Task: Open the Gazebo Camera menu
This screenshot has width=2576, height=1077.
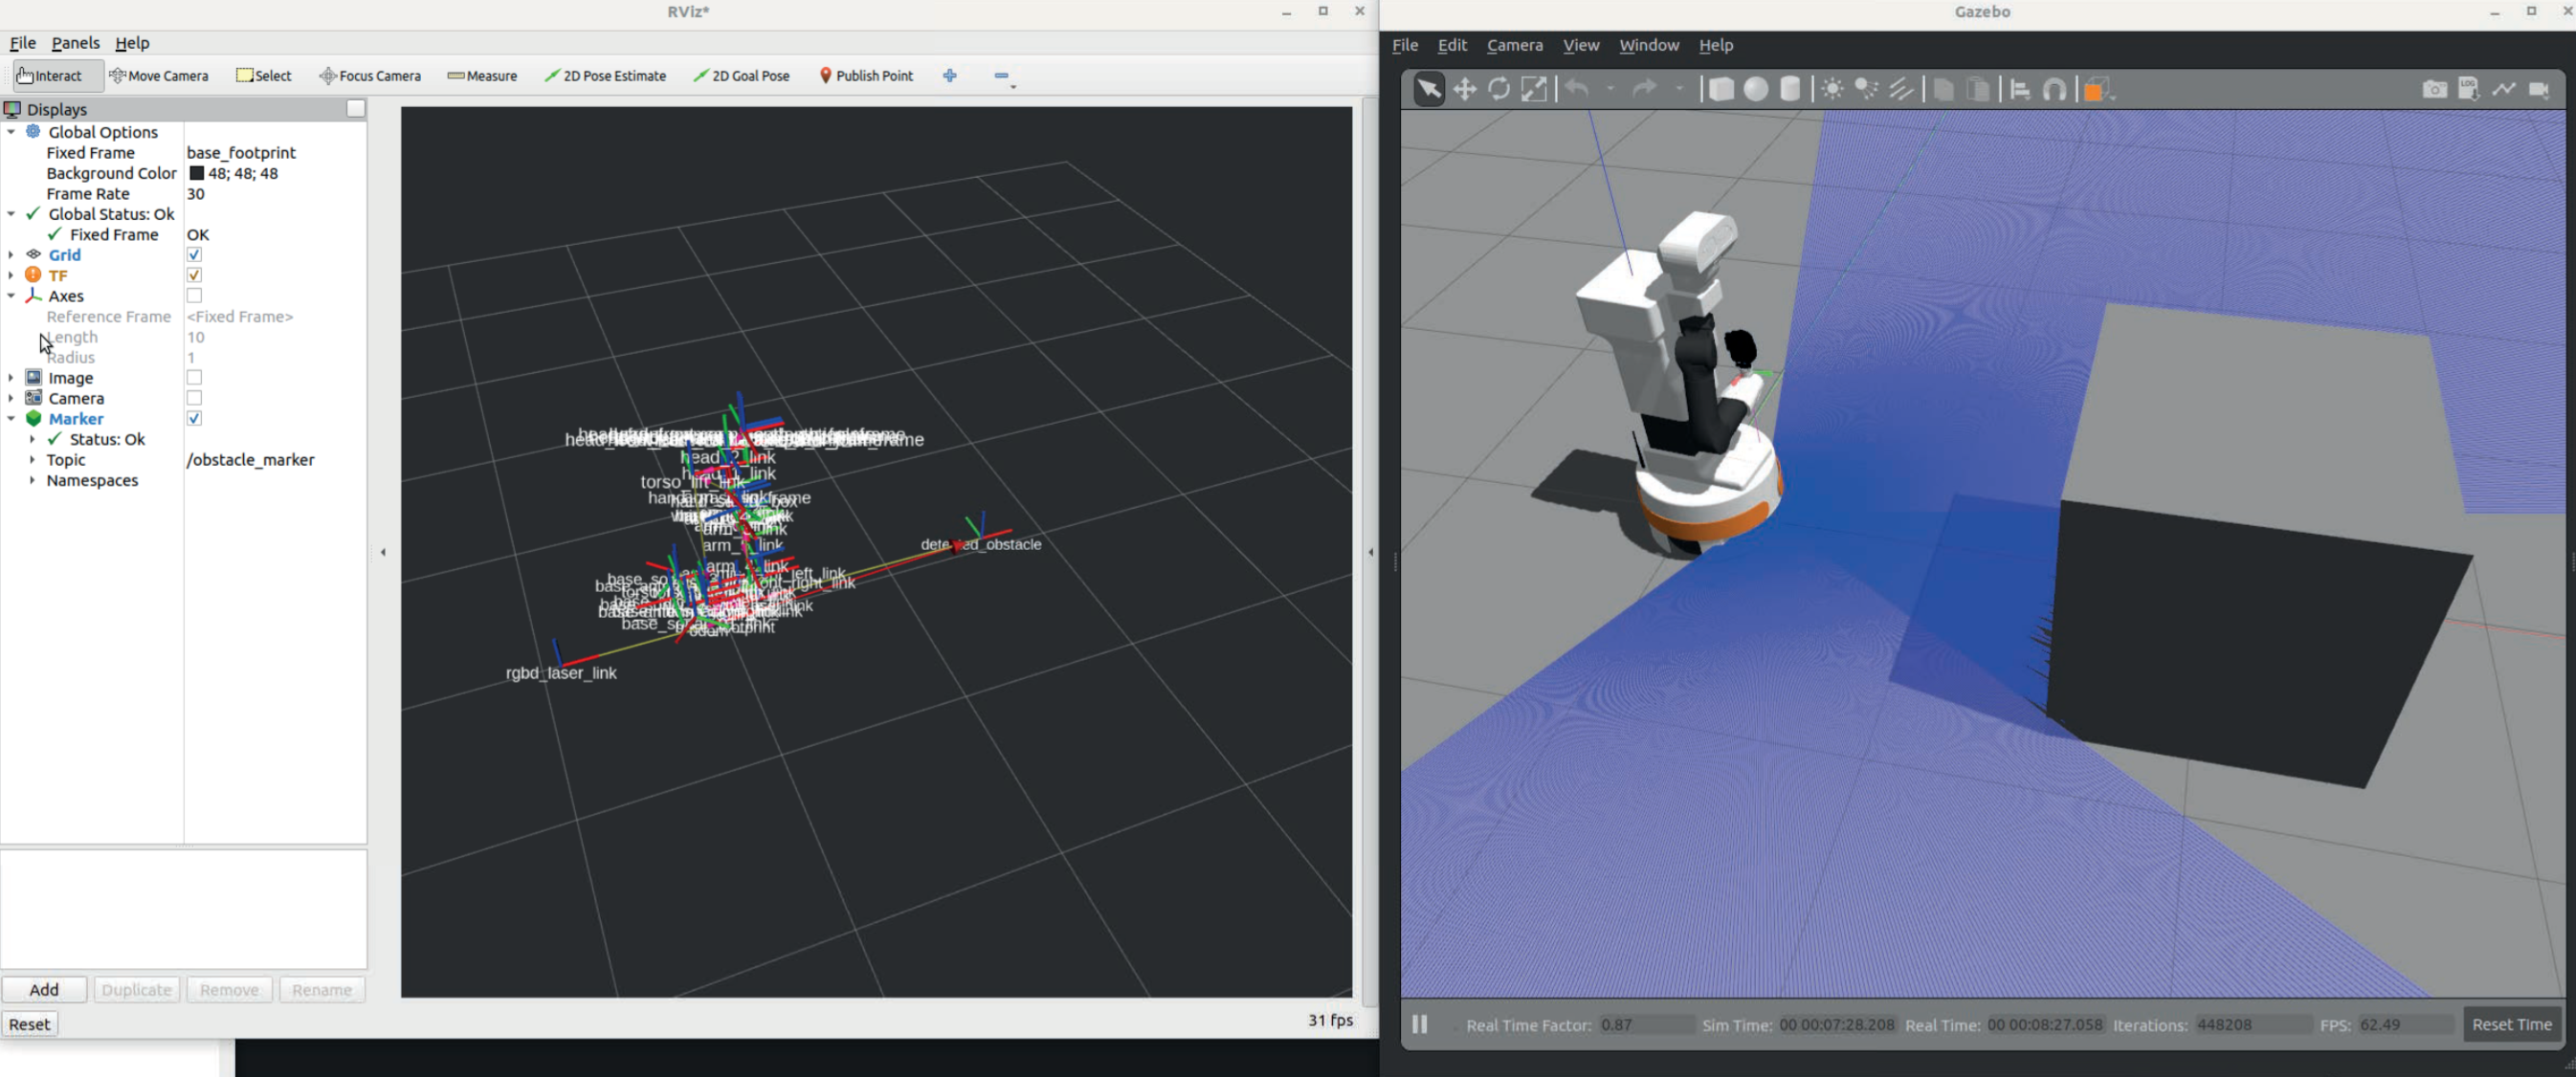Action: [1514, 45]
